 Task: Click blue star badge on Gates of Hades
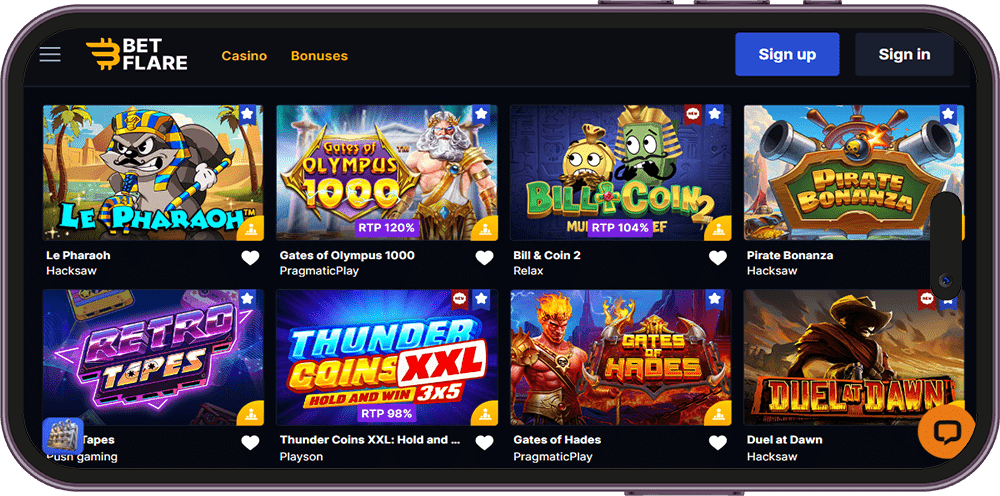coord(714,298)
